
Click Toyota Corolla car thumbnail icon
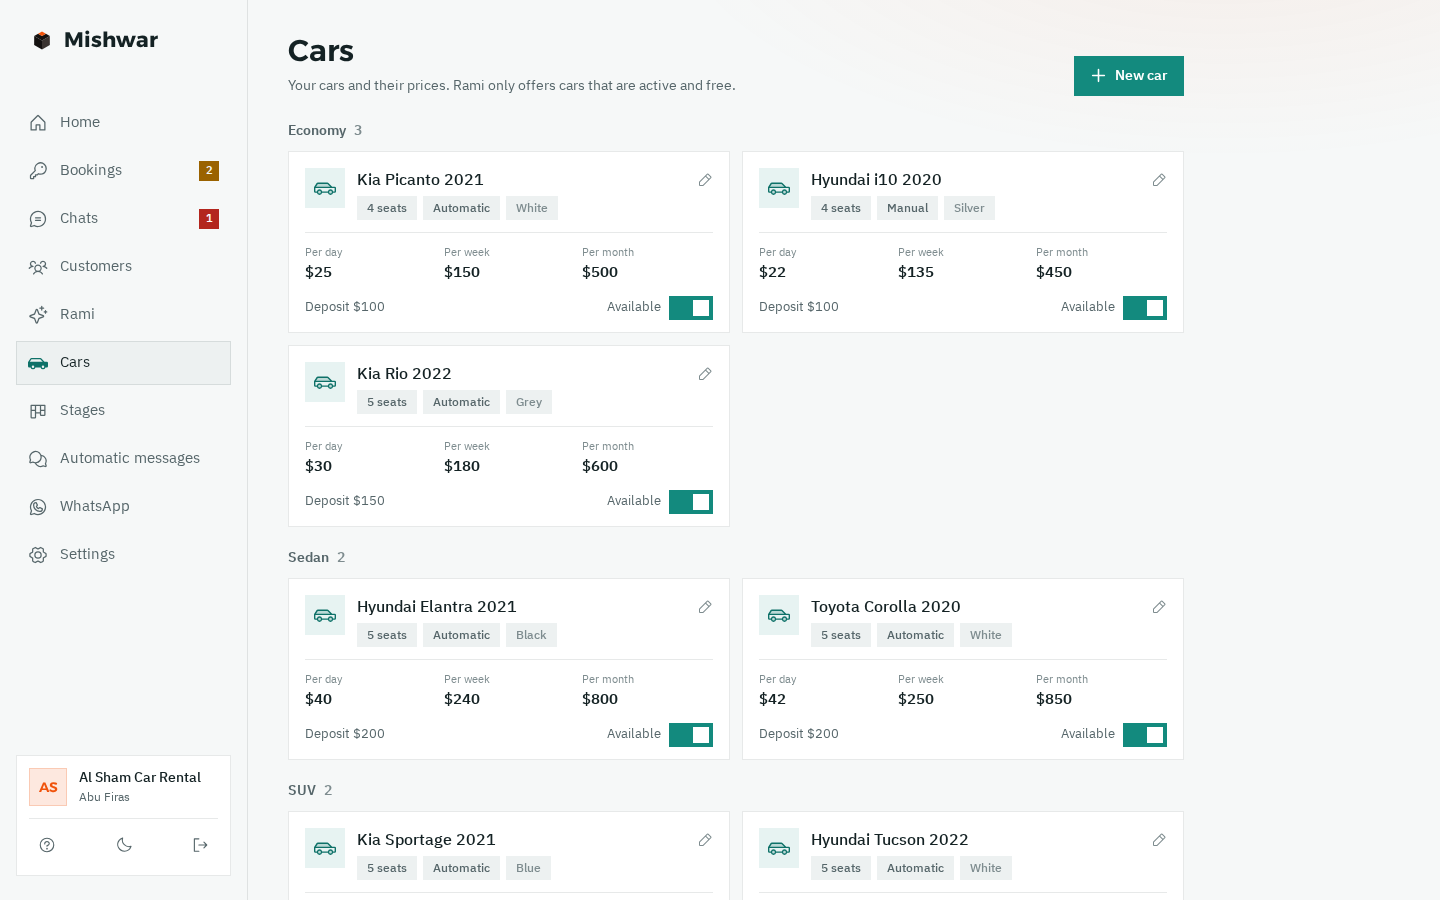tap(779, 615)
